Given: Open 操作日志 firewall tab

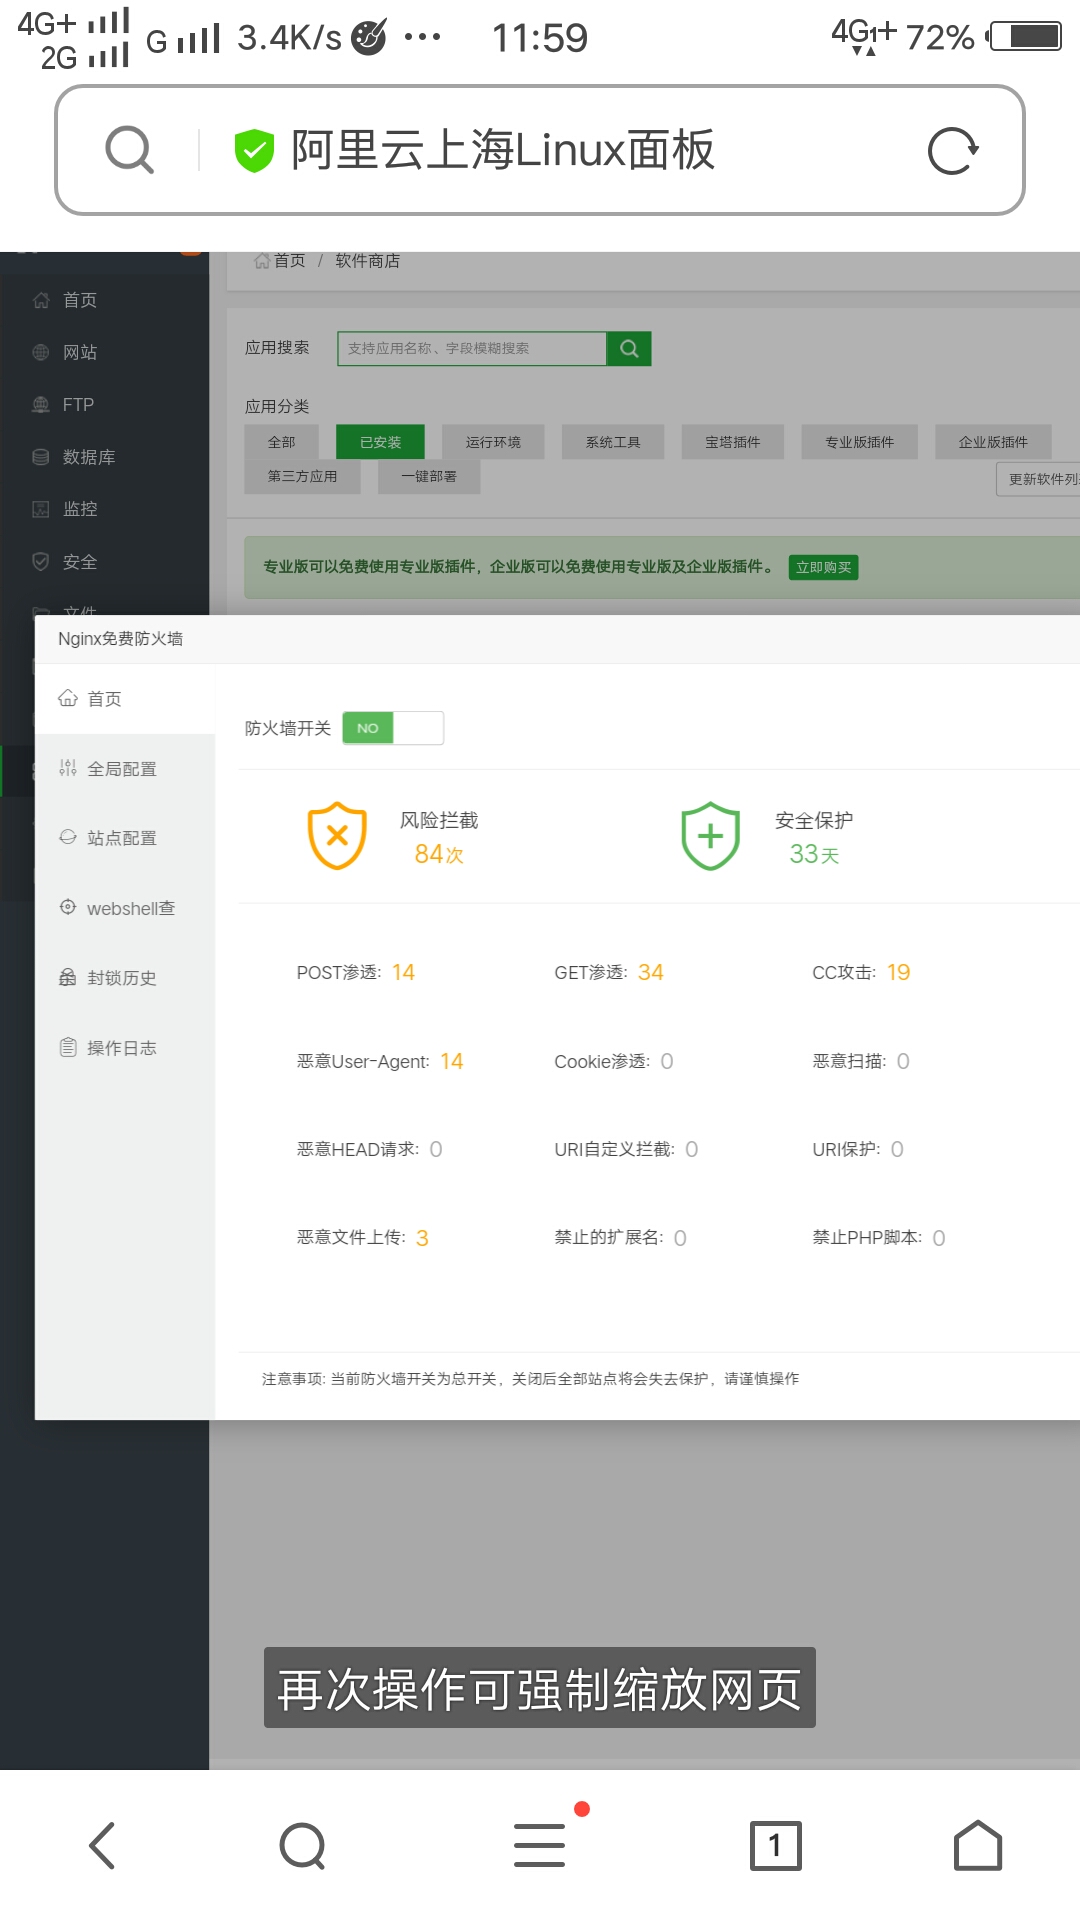Looking at the screenshot, I should pos(125,1048).
